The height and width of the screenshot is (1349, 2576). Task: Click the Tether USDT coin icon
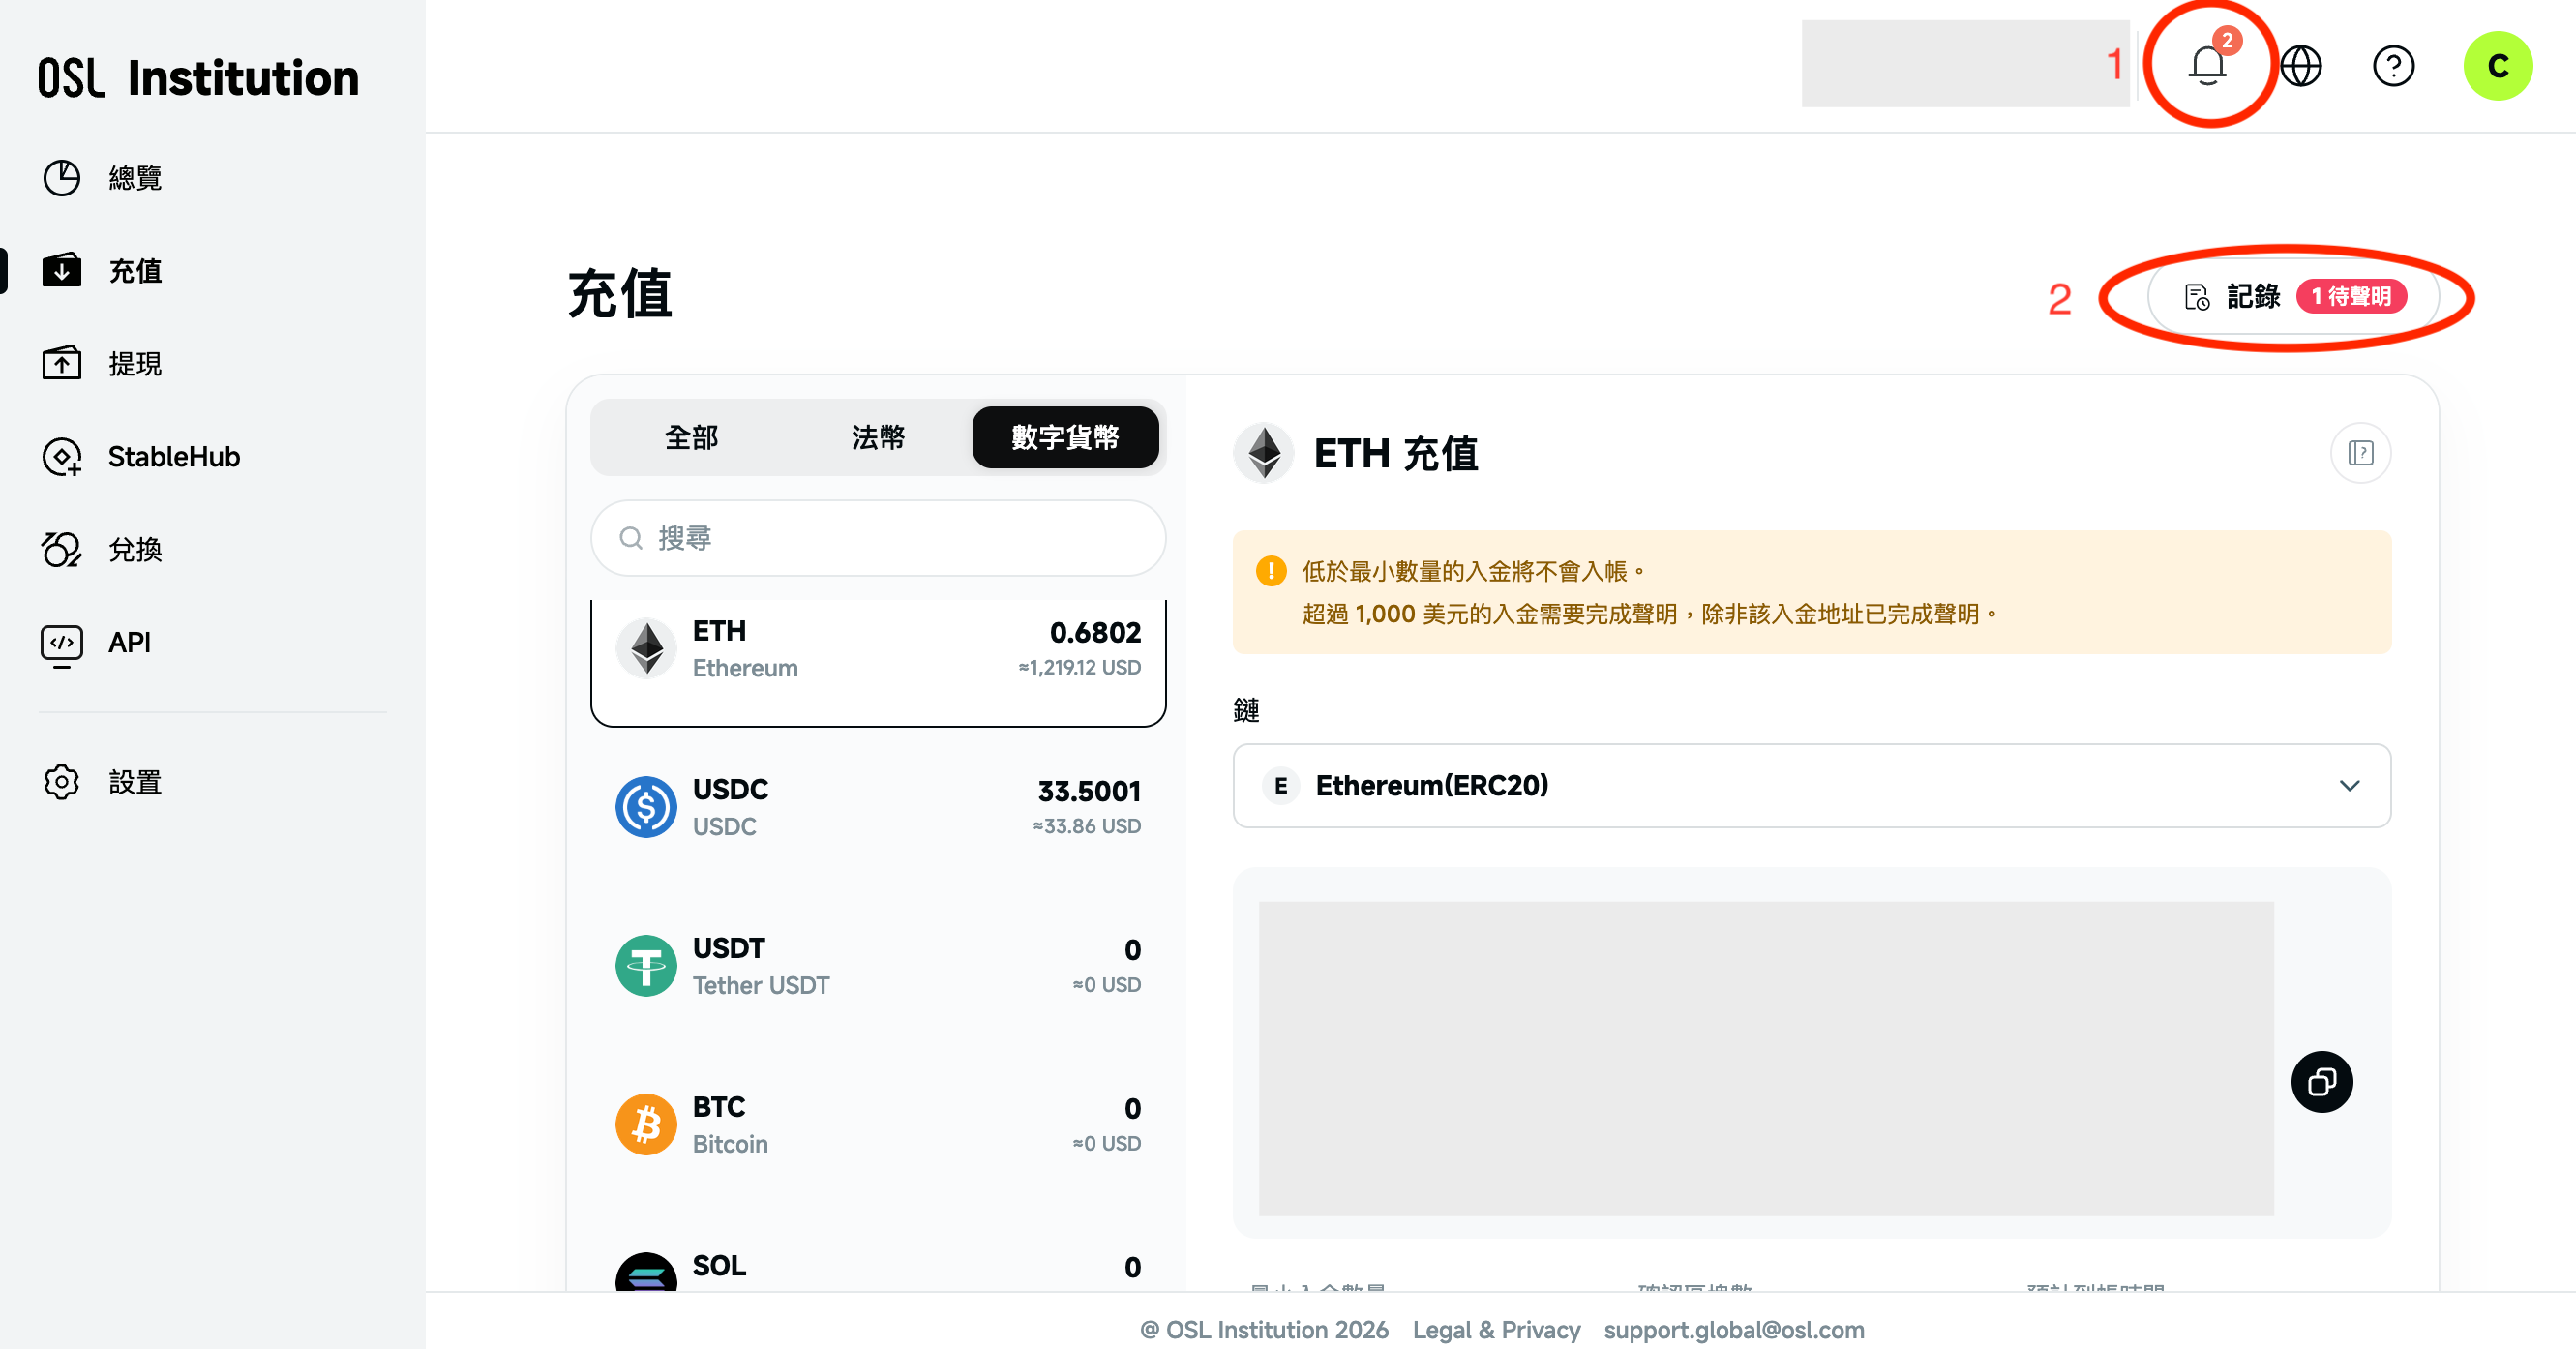coord(646,965)
